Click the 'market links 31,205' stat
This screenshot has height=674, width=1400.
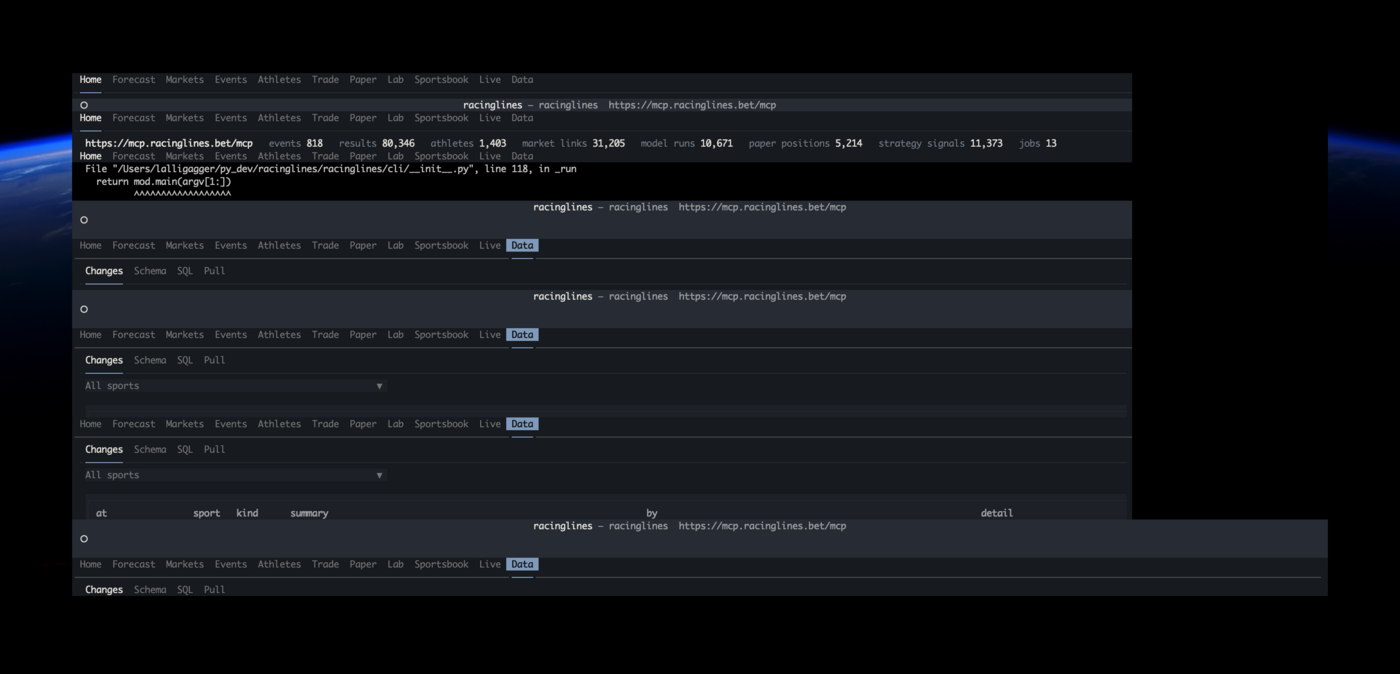[573, 143]
